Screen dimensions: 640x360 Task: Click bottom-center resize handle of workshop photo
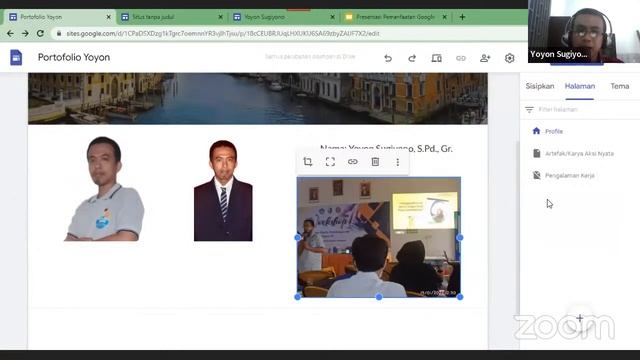click(379, 297)
